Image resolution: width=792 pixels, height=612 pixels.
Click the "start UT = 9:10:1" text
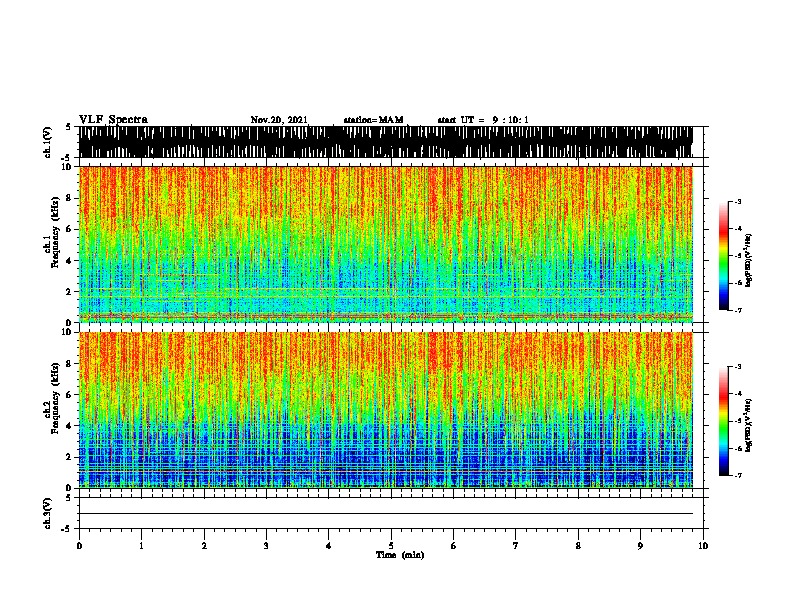tap(483, 120)
